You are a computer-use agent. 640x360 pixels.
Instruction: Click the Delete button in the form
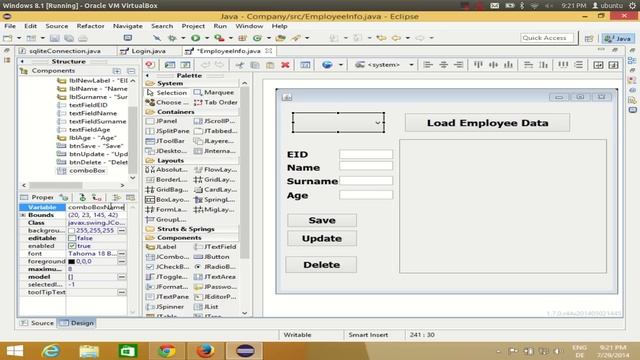pyautogui.click(x=321, y=265)
